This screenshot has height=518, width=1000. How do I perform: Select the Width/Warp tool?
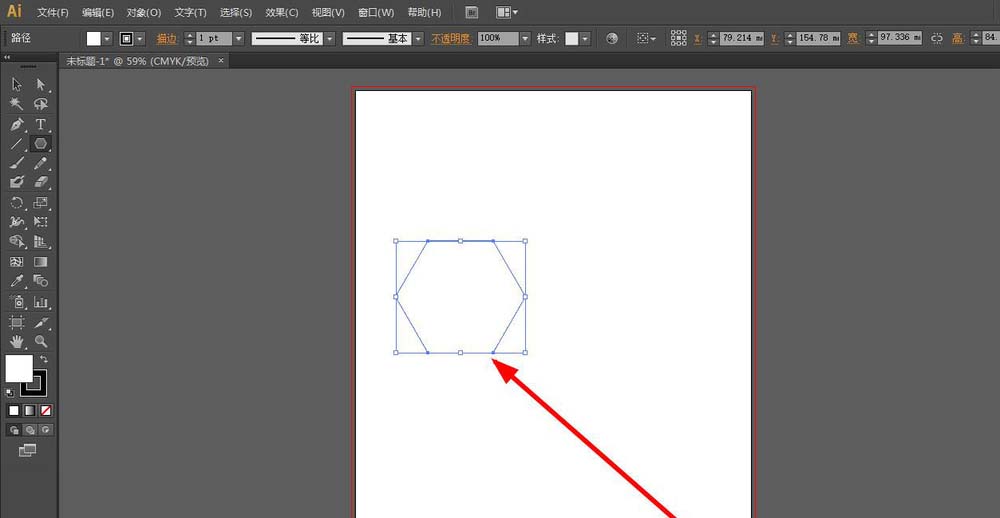click(17, 222)
